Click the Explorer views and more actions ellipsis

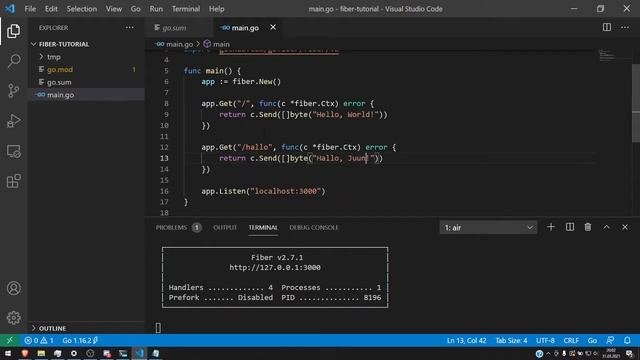click(x=130, y=27)
